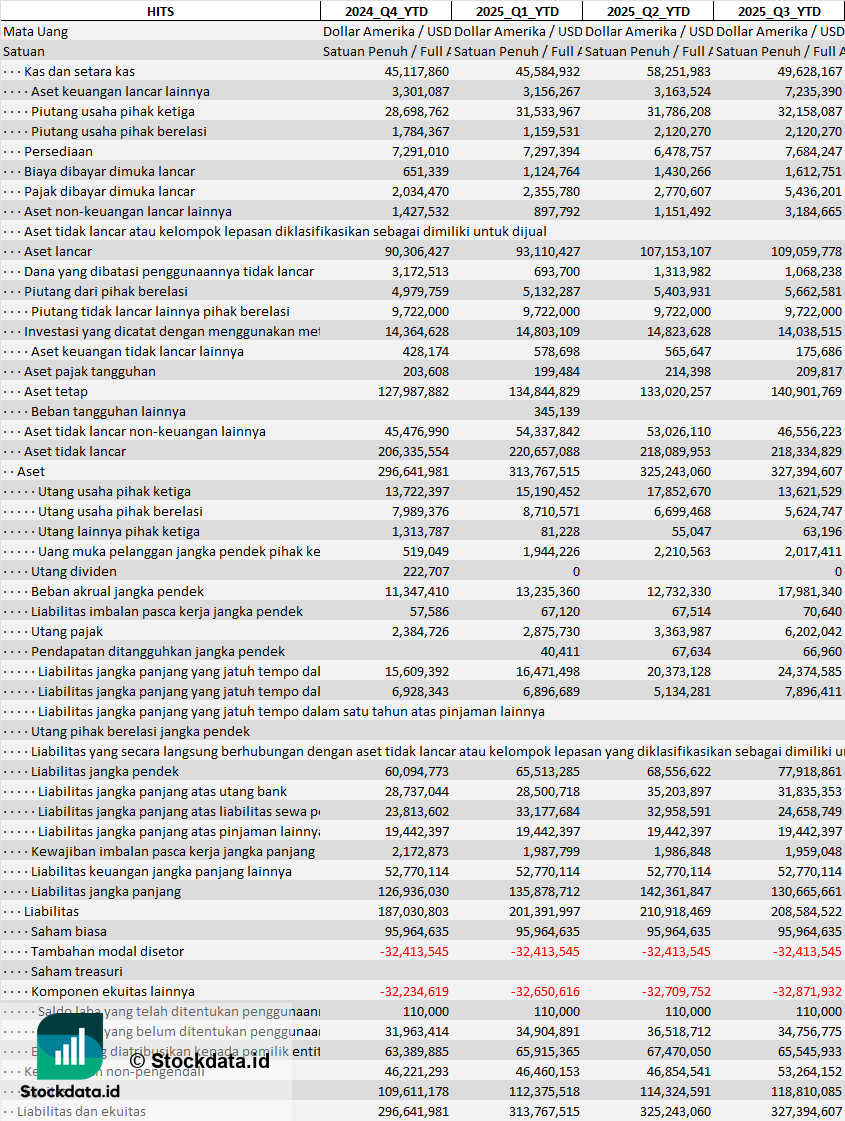The height and width of the screenshot is (1121, 845).
Task: Select Piutang tidak lancar lainnya pihak berelasi
Action: coord(160,312)
